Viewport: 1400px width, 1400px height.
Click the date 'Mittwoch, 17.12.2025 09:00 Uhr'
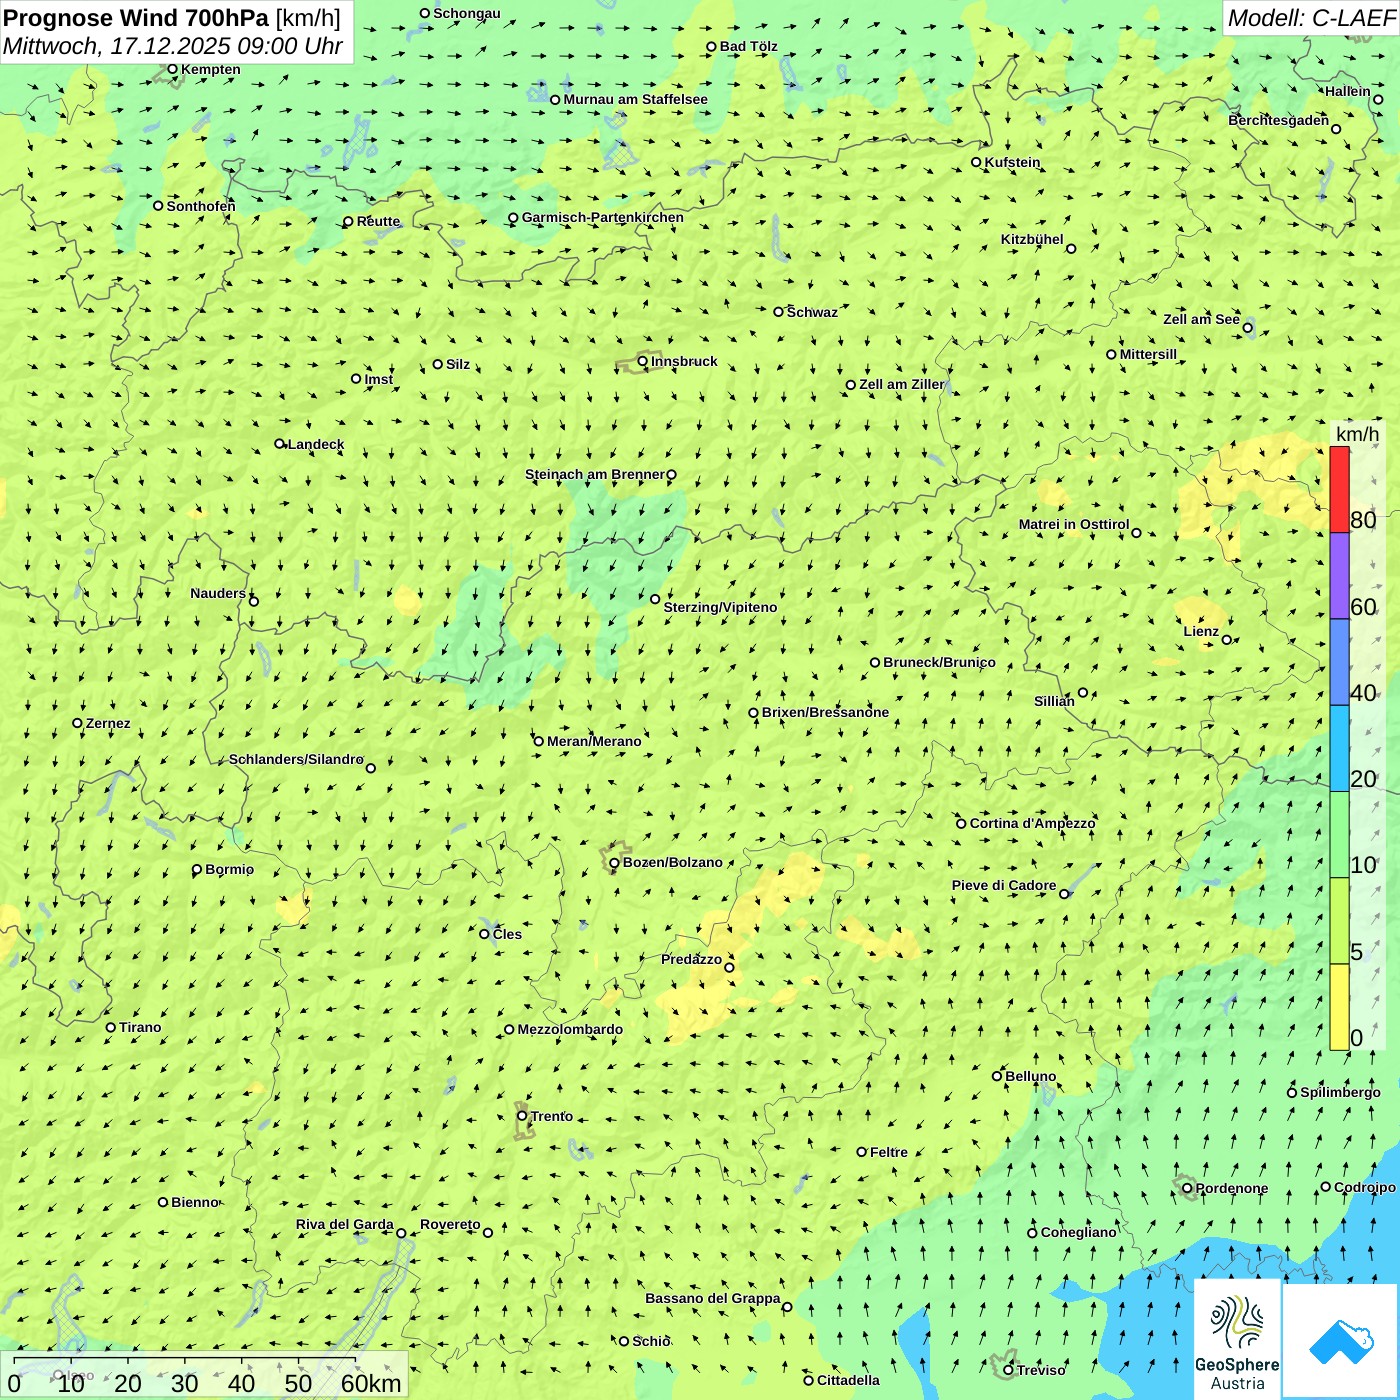click(173, 46)
